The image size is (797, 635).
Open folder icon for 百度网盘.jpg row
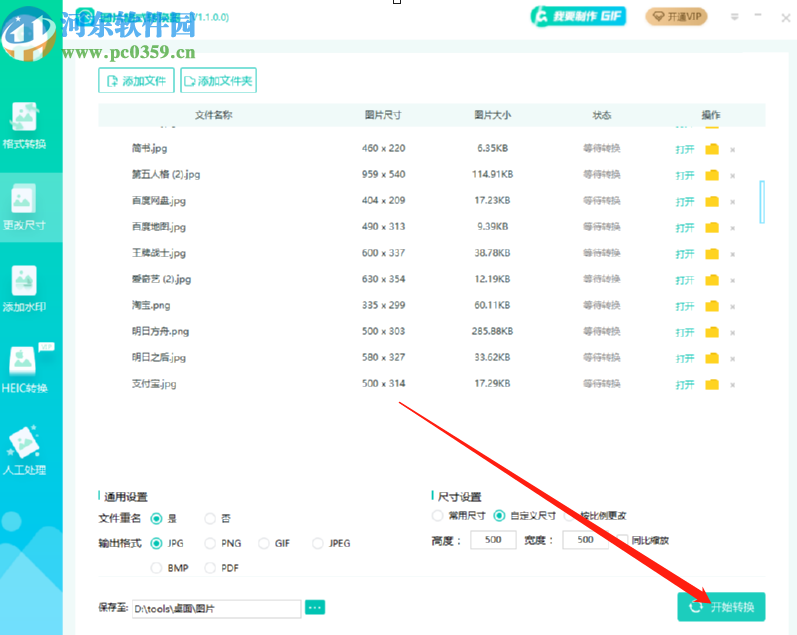(712, 201)
